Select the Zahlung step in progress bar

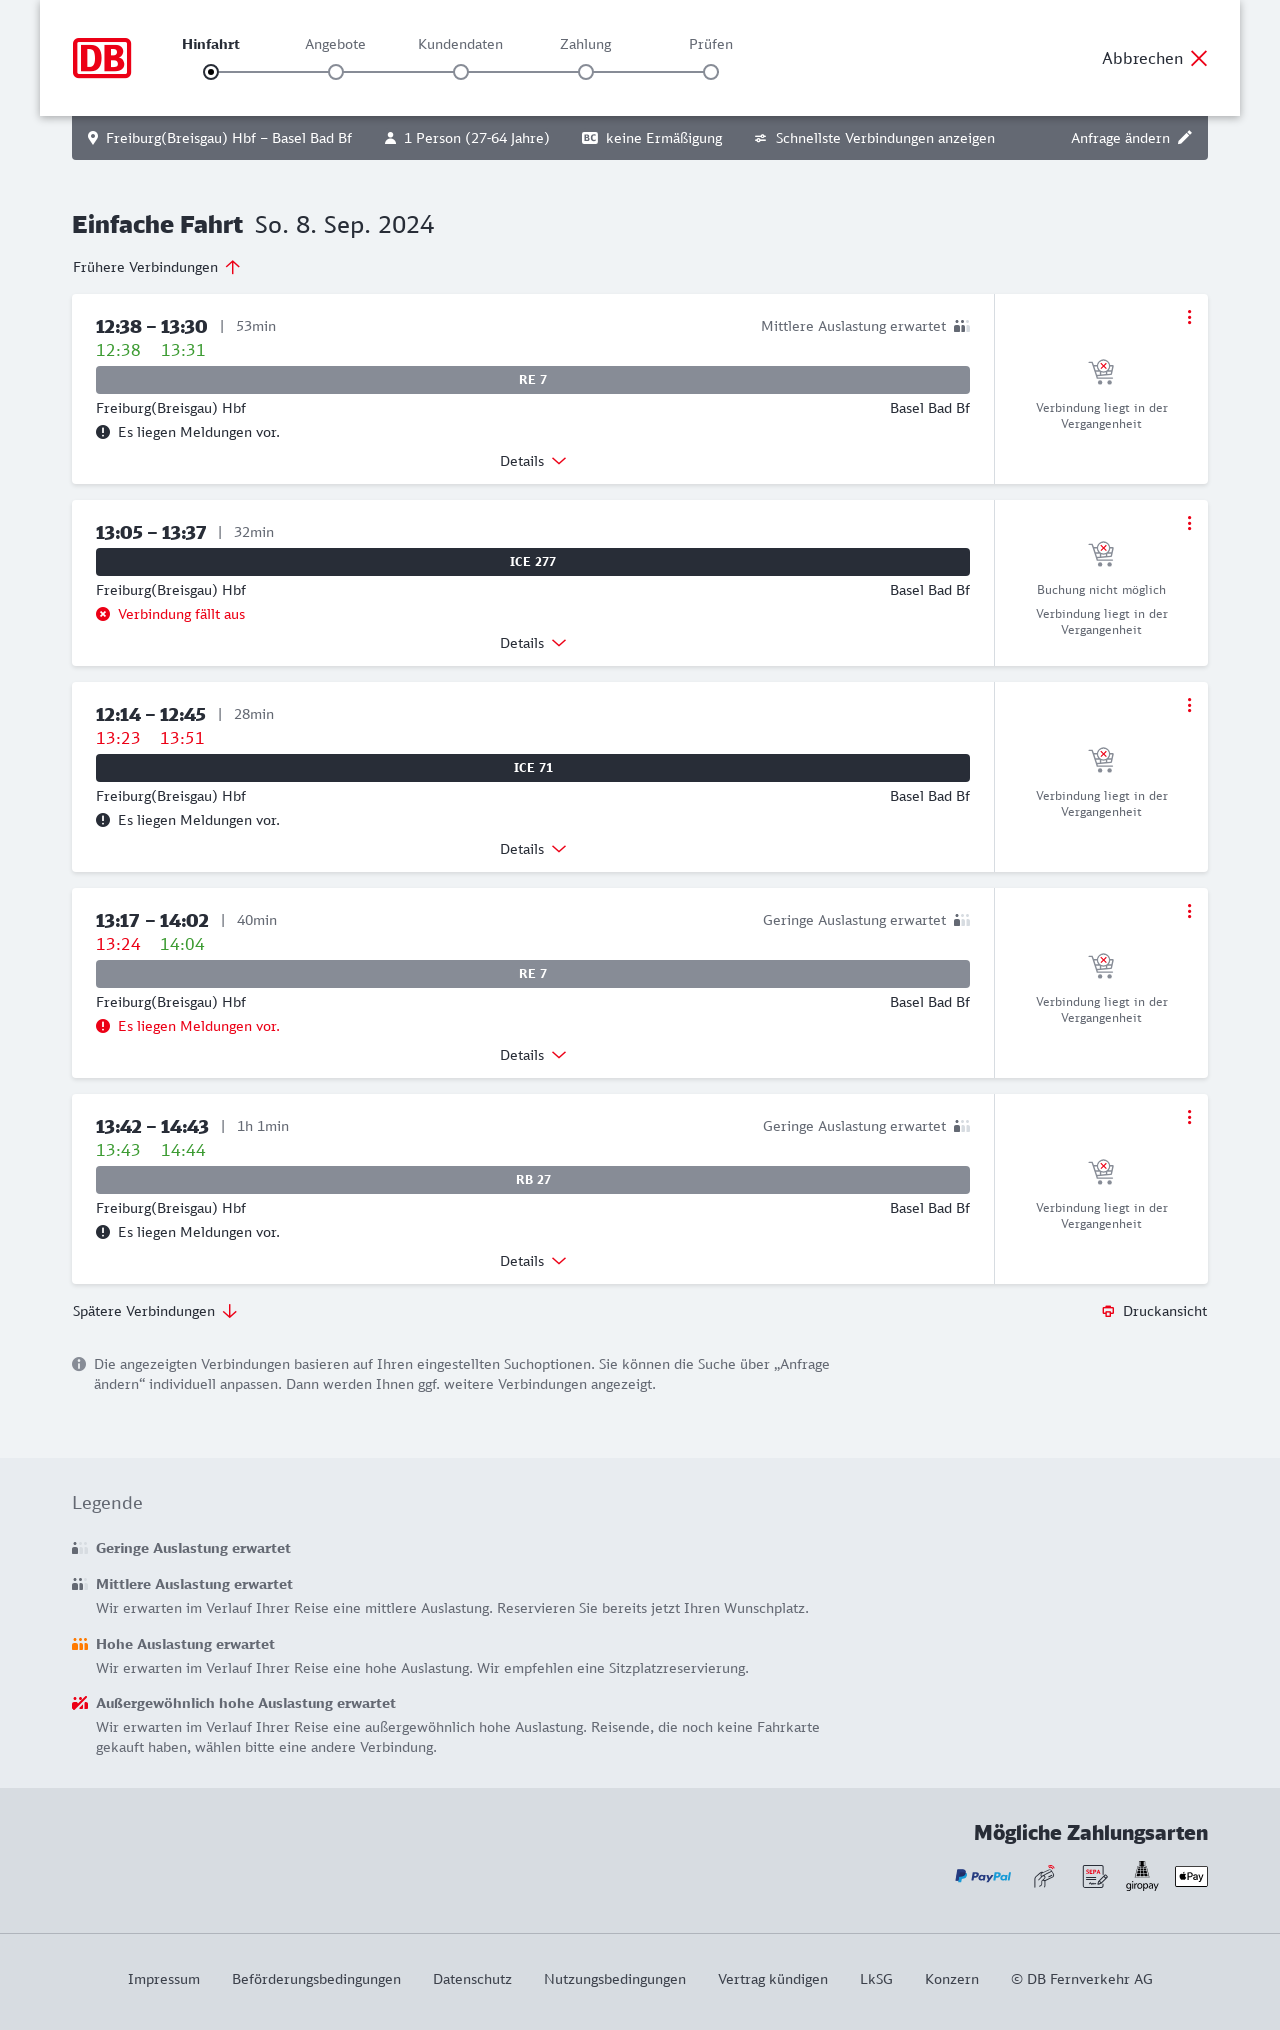pos(586,71)
